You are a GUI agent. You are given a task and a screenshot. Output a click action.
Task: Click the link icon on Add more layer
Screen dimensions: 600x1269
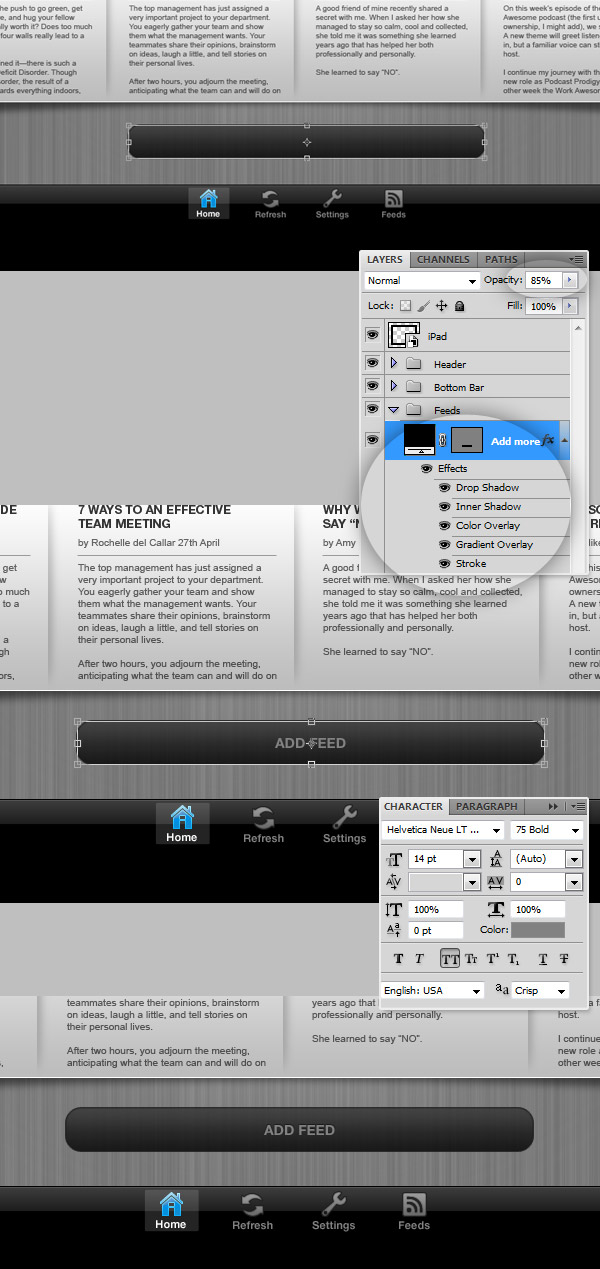tap(443, 440)
